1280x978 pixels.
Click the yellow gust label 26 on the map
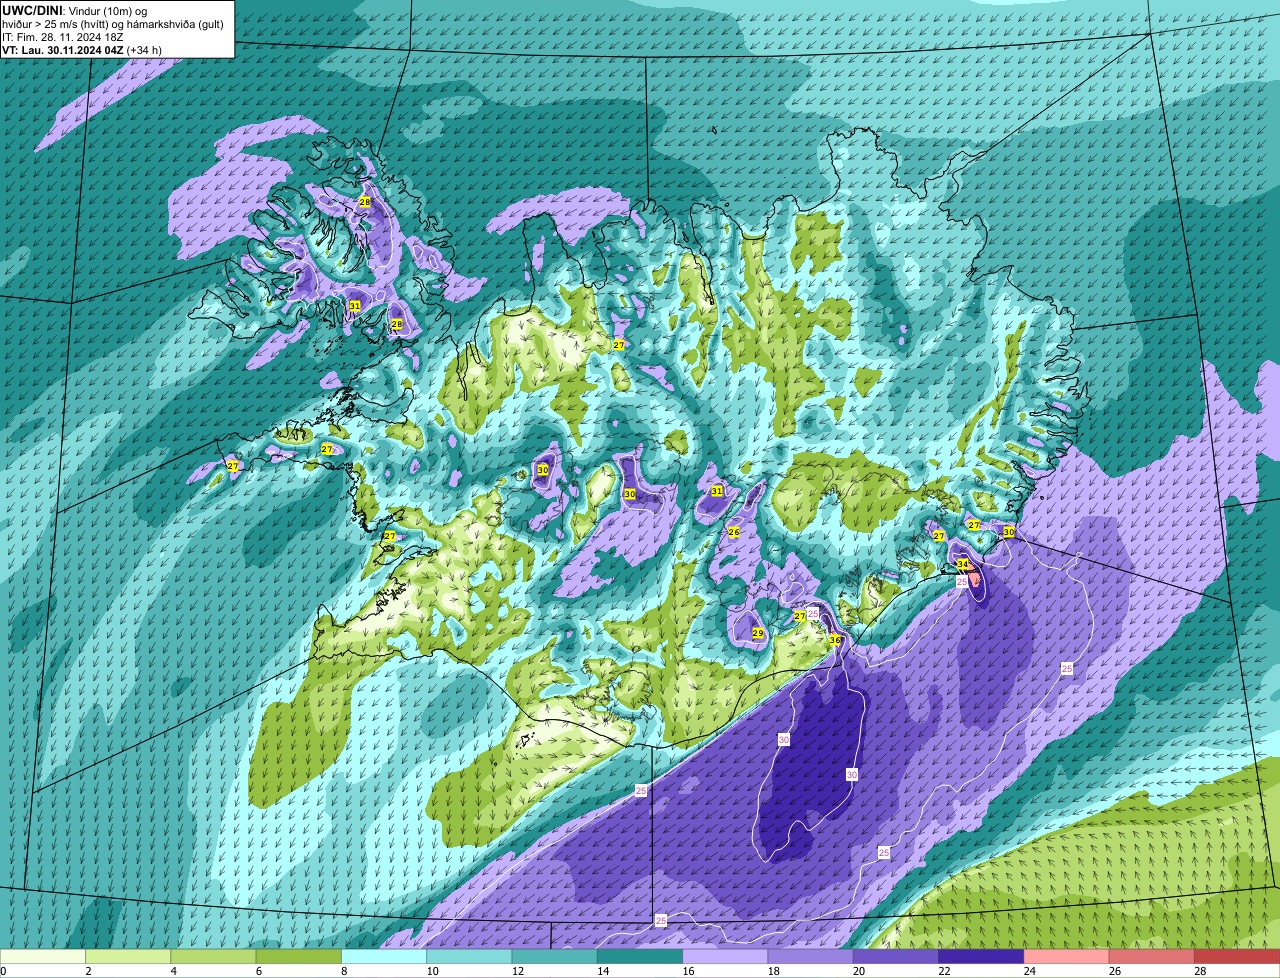[x=734, y=532]
